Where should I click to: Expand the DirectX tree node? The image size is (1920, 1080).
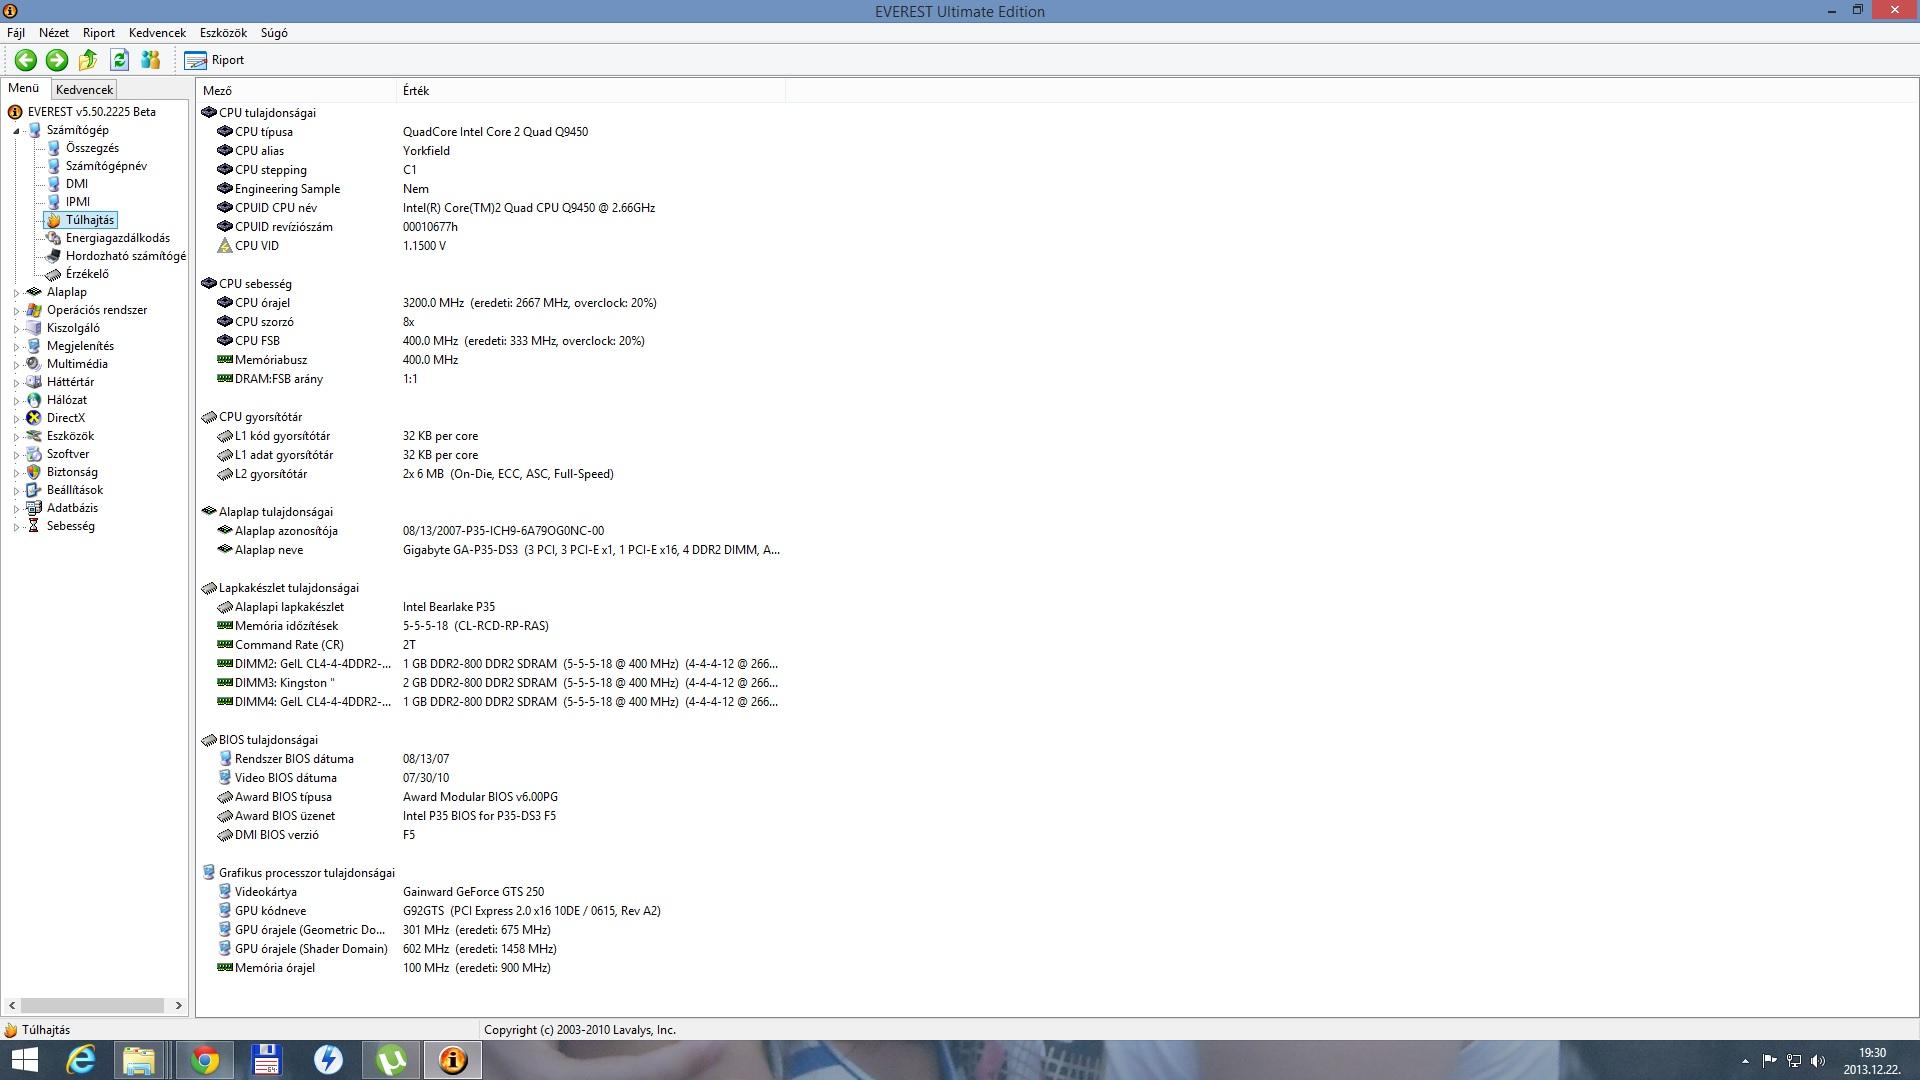16,418
